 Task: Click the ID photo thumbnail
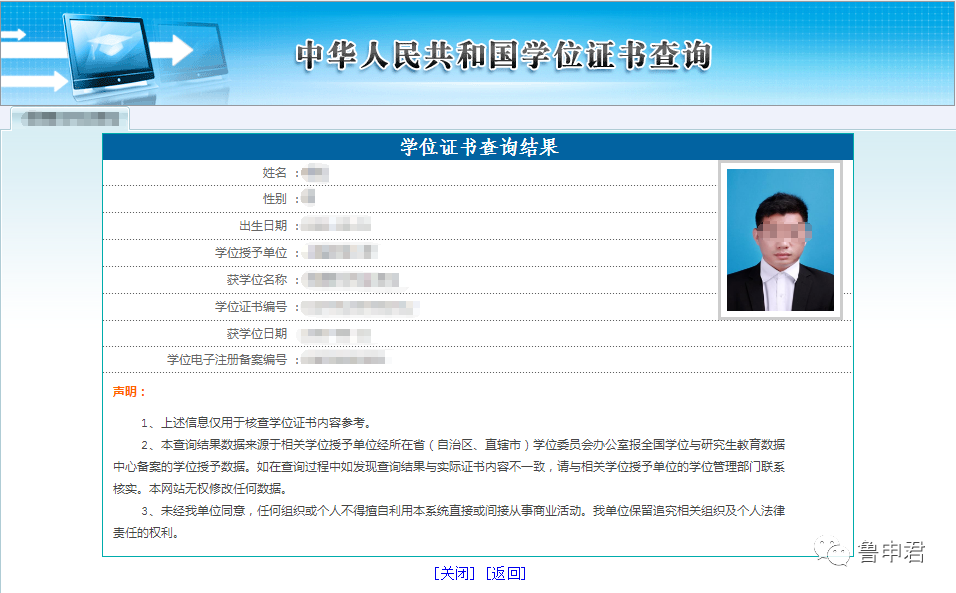[x=780, y=240]
